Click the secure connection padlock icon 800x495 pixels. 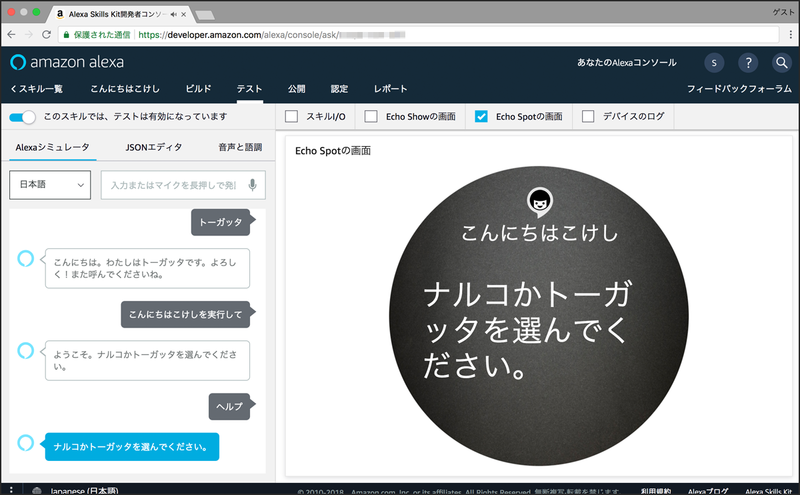pyautogui.click(x=66, y=35)
